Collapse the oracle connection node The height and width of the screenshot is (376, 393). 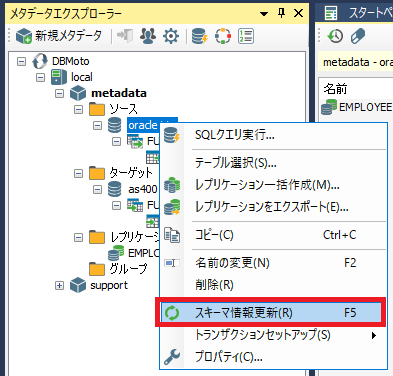tap(97, 125)
